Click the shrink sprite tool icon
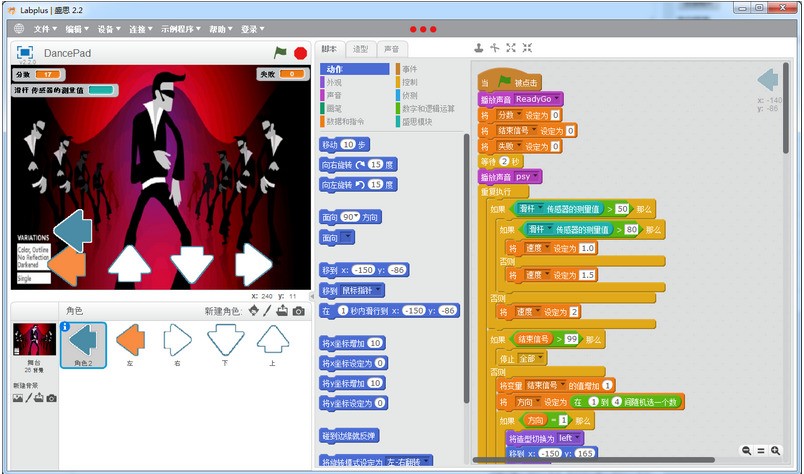The width and height of the screenshot is (804, 474). click(527, 48)
